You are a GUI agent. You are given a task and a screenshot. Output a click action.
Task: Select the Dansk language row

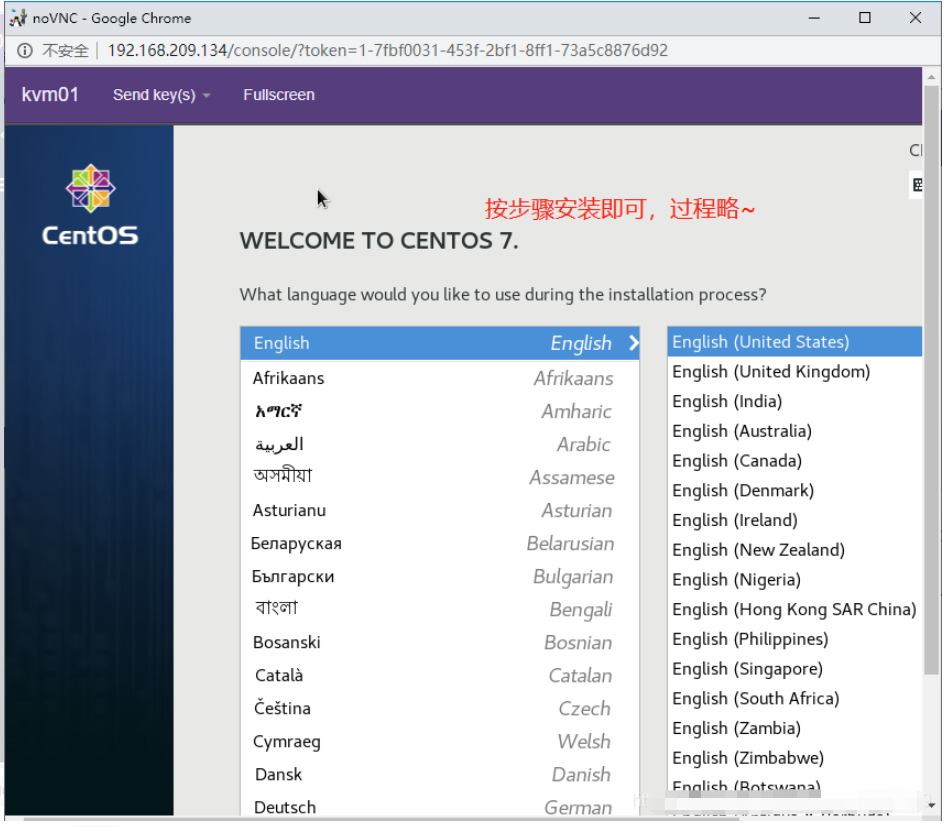click(x=440, y=774)
